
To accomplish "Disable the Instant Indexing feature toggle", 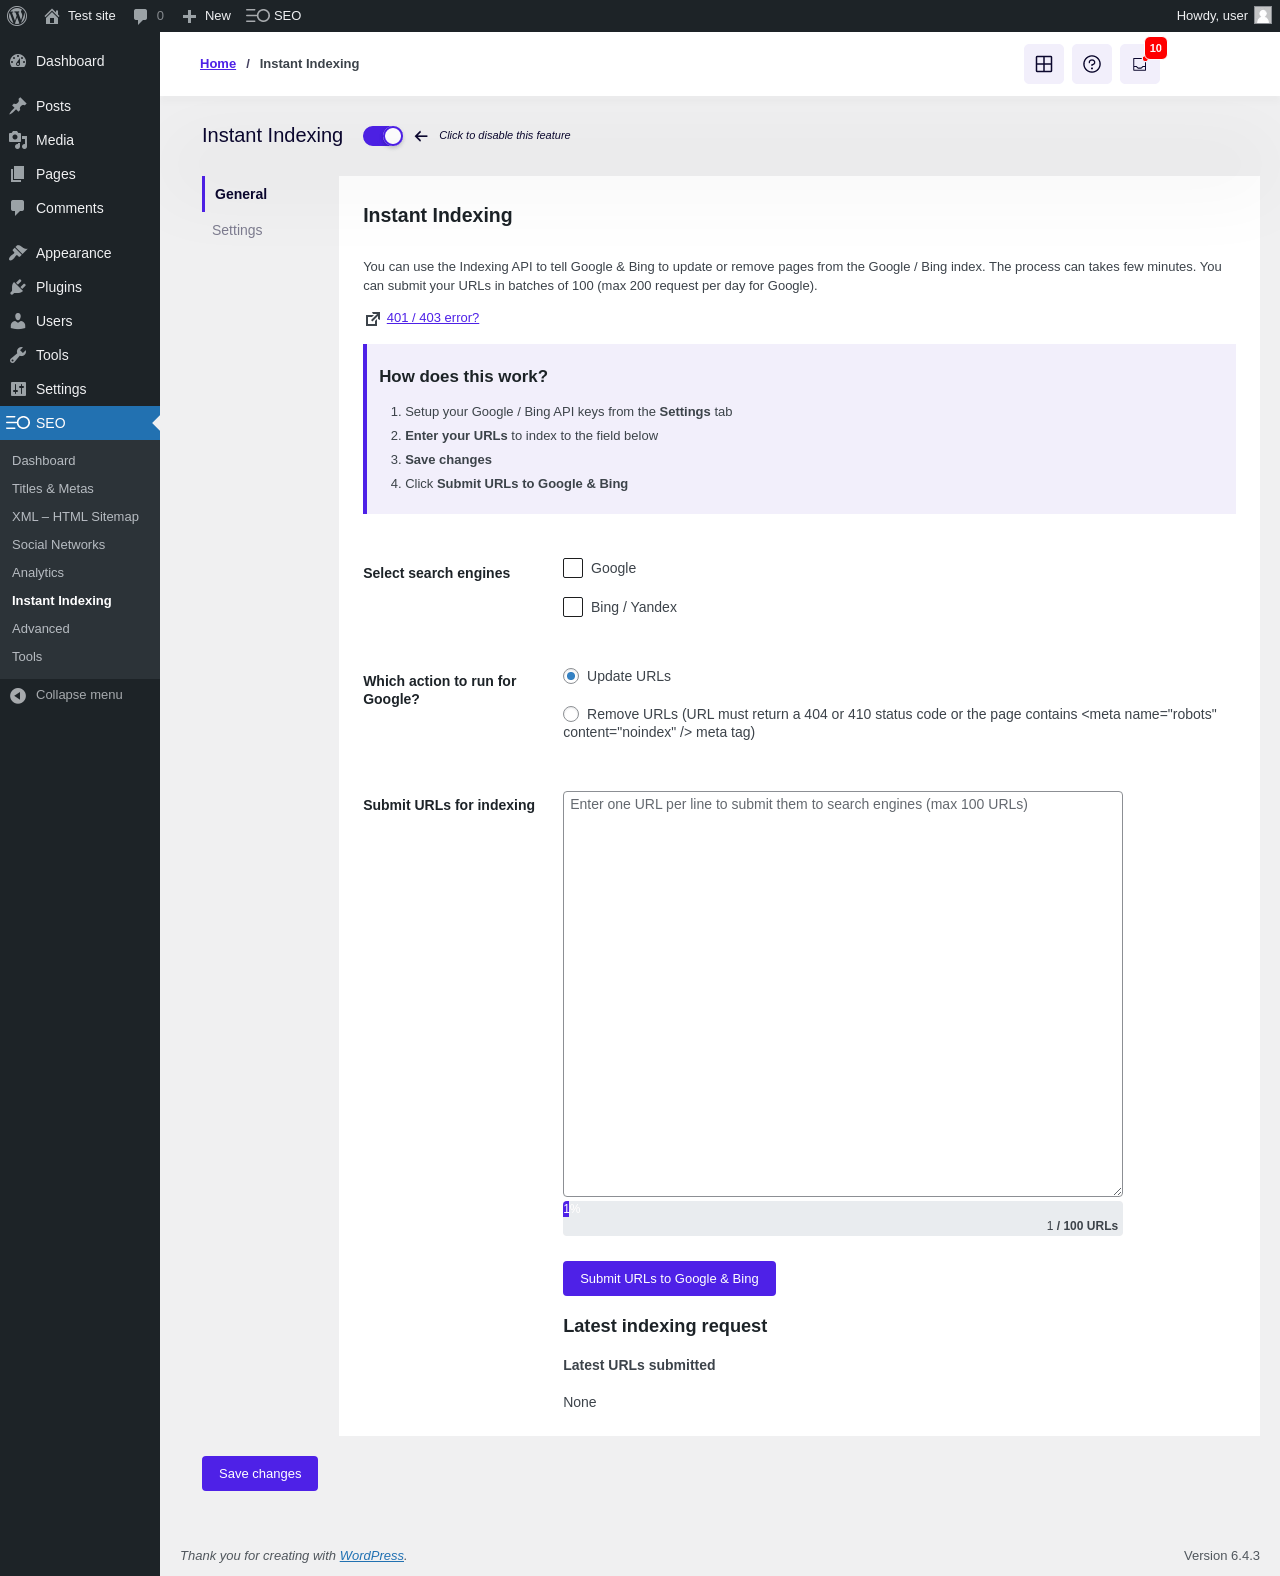I will pos(383,136).
